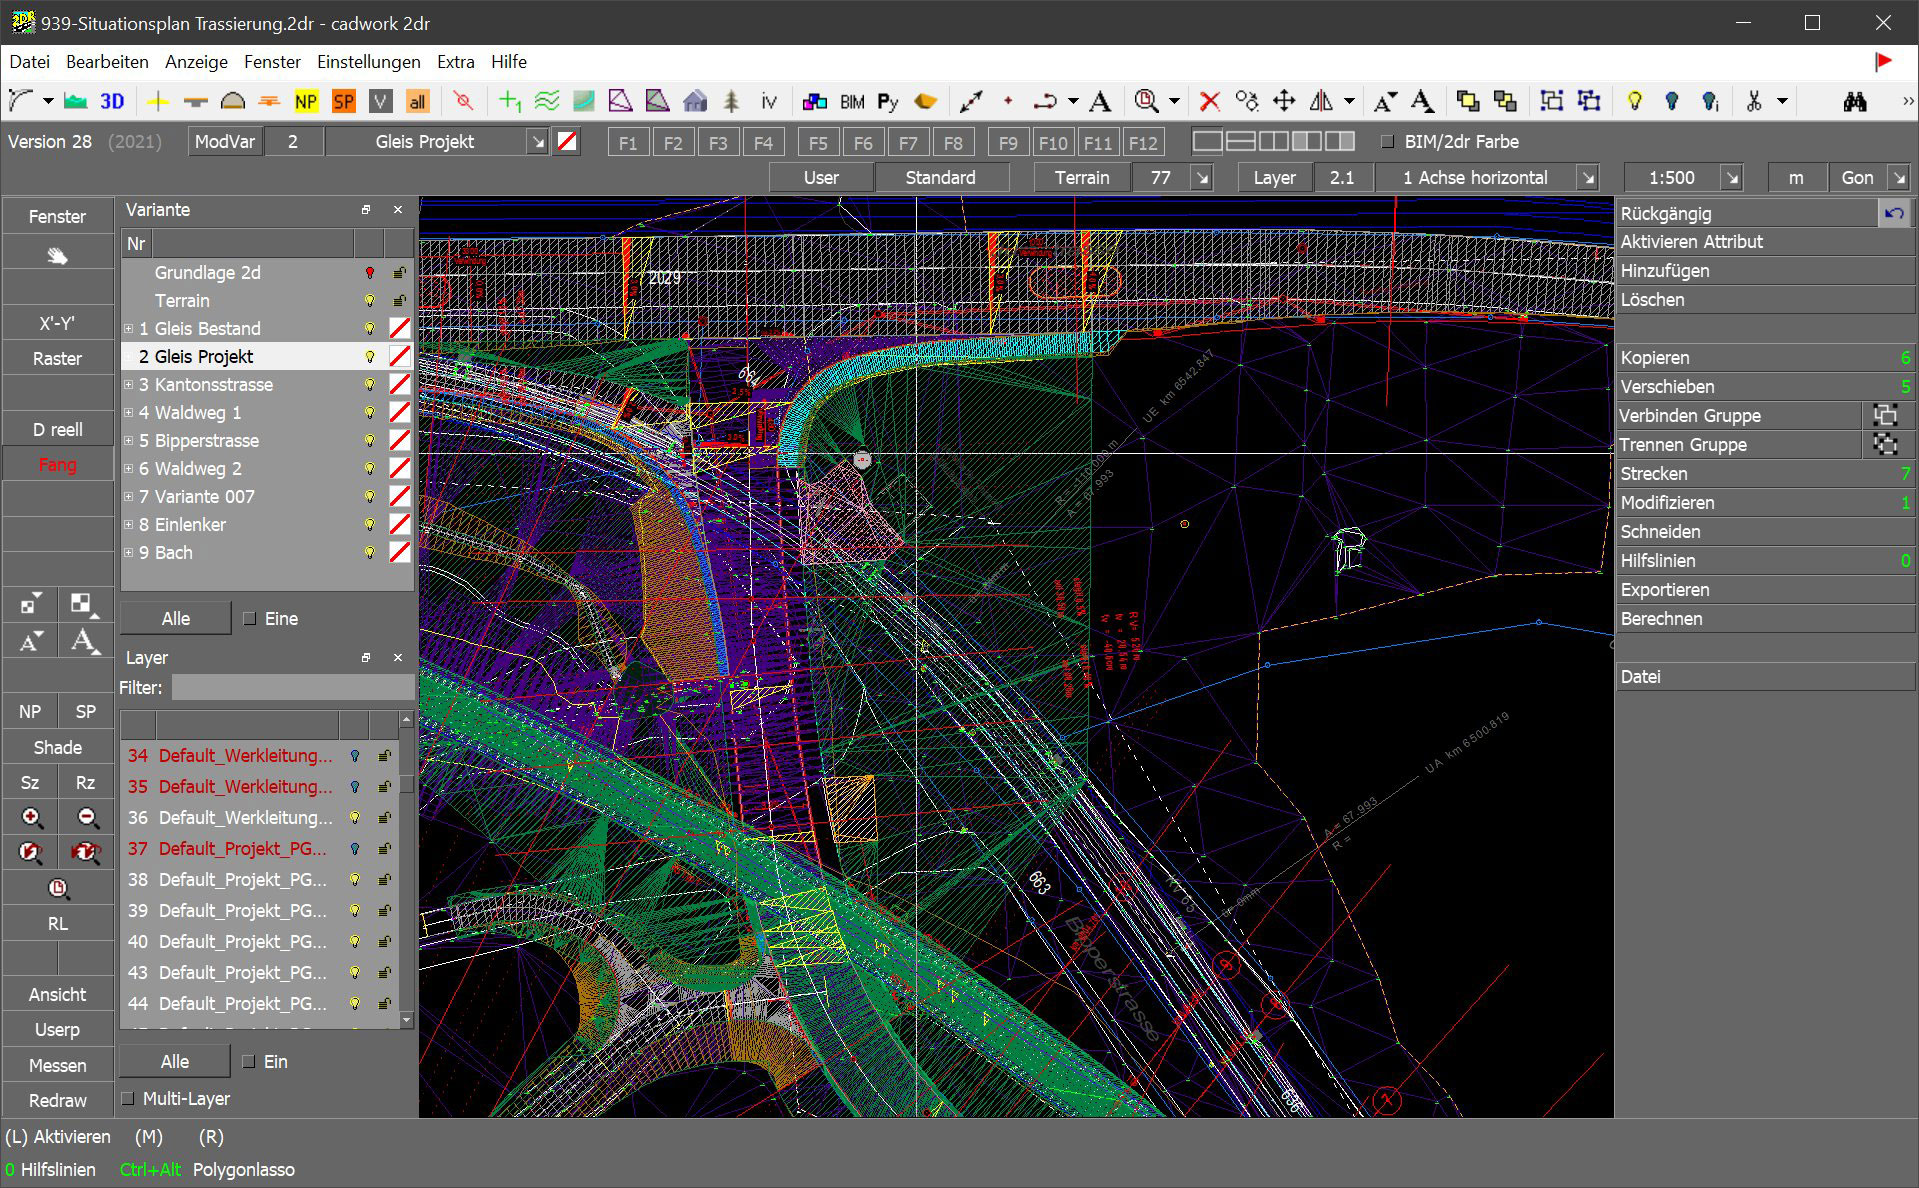Click the Berechnen button
This screenshot has height=1188, width=1919.
pos(1661,619)
